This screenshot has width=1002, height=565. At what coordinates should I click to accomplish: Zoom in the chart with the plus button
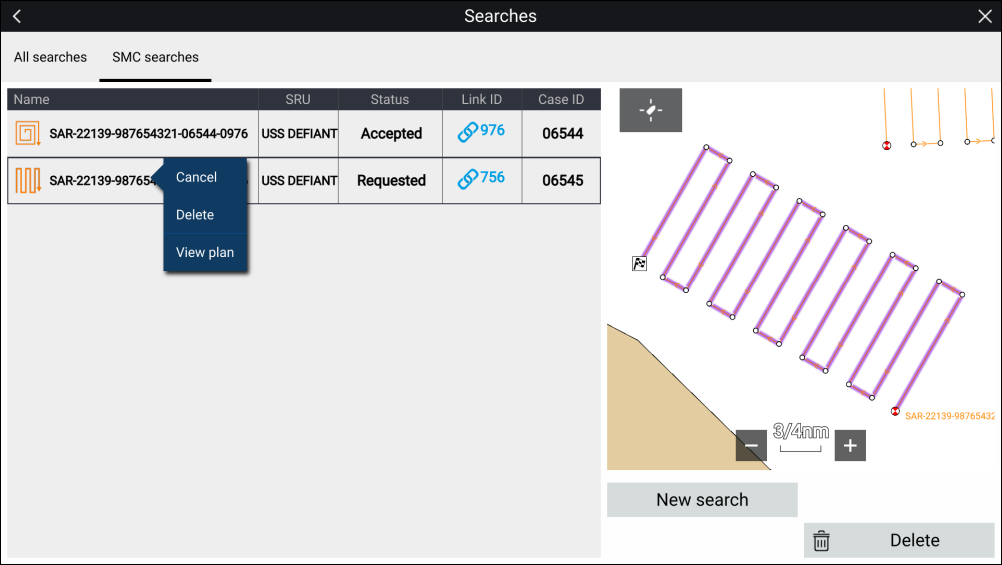coord(850,446)
